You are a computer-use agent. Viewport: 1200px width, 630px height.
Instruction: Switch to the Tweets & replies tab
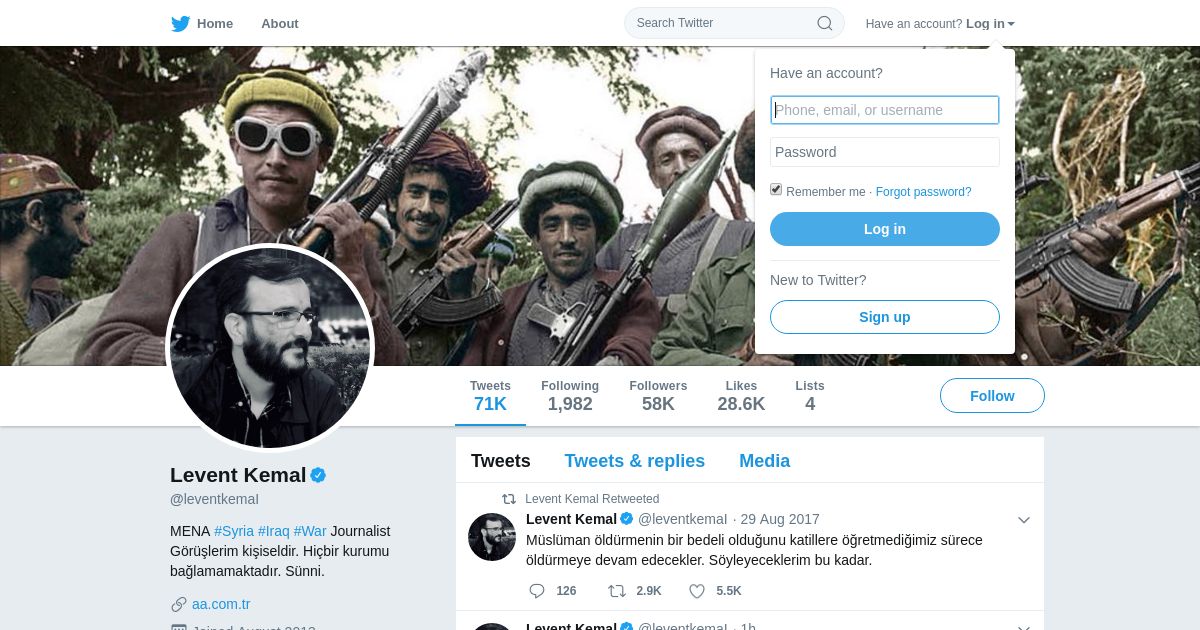[634, 461]
